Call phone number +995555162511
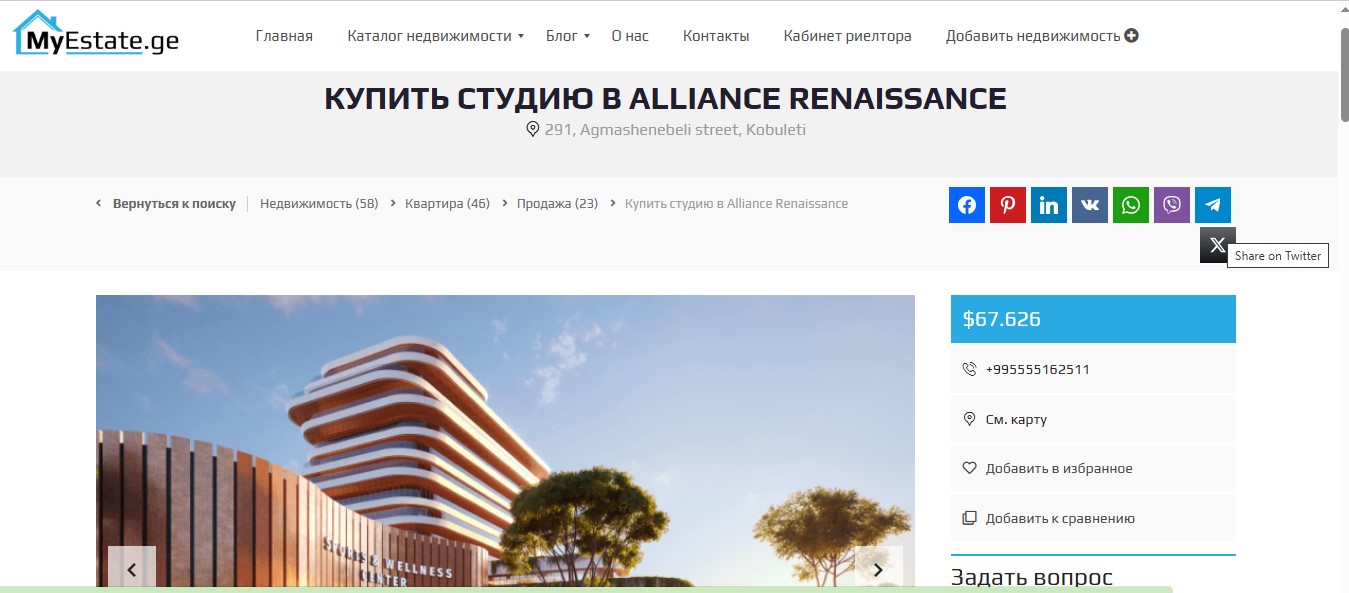The height and width of the screenshot is (593, 1349). [1038, 369]
